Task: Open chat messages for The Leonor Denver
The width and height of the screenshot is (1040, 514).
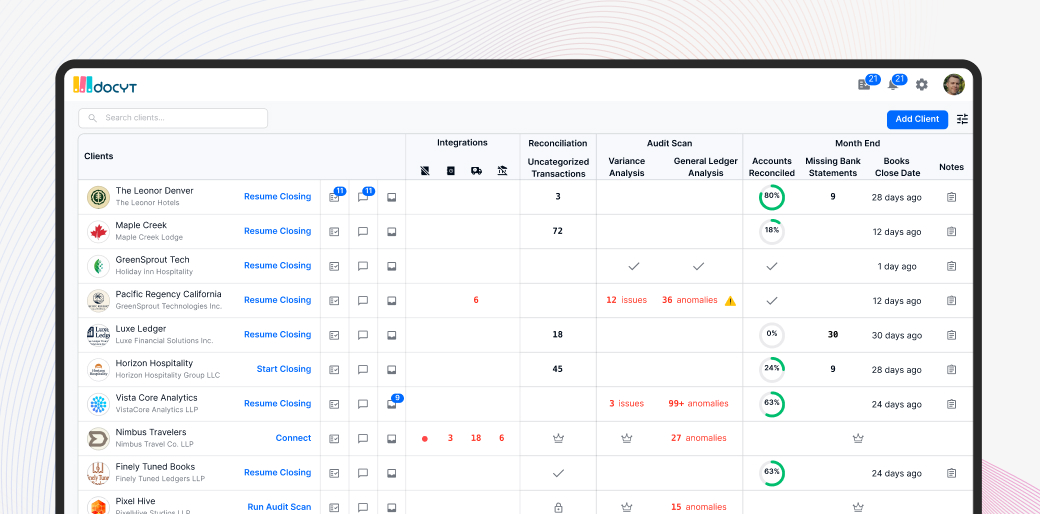Action: tap(363, 197)
